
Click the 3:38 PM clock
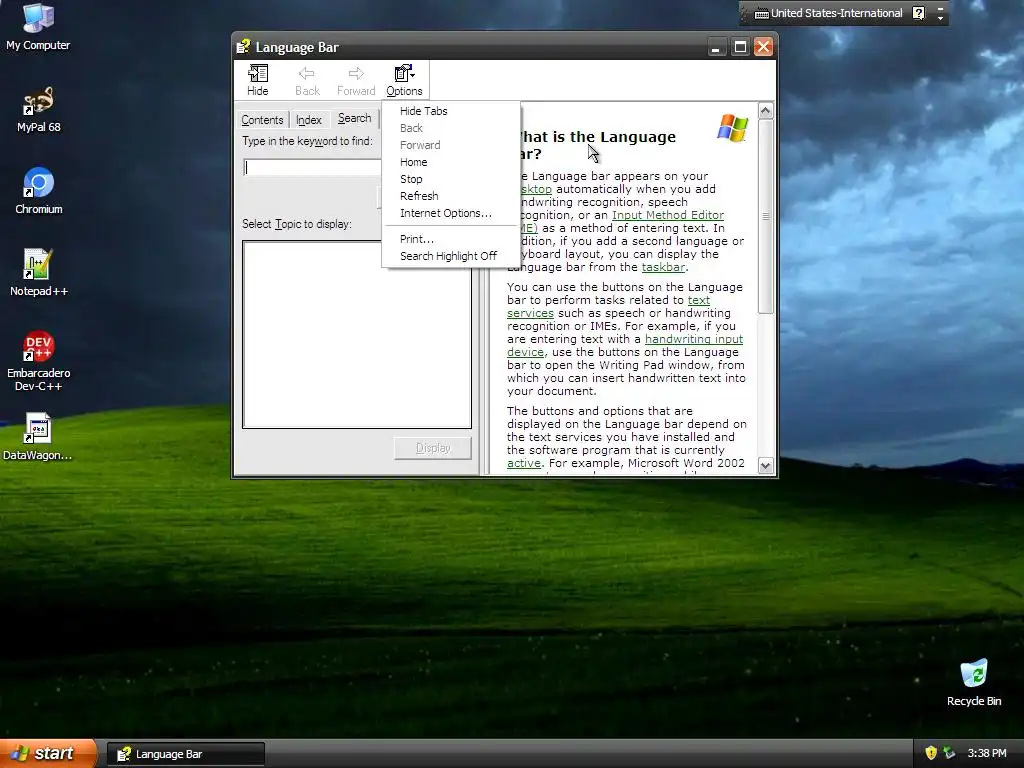(x=986, y=753)
